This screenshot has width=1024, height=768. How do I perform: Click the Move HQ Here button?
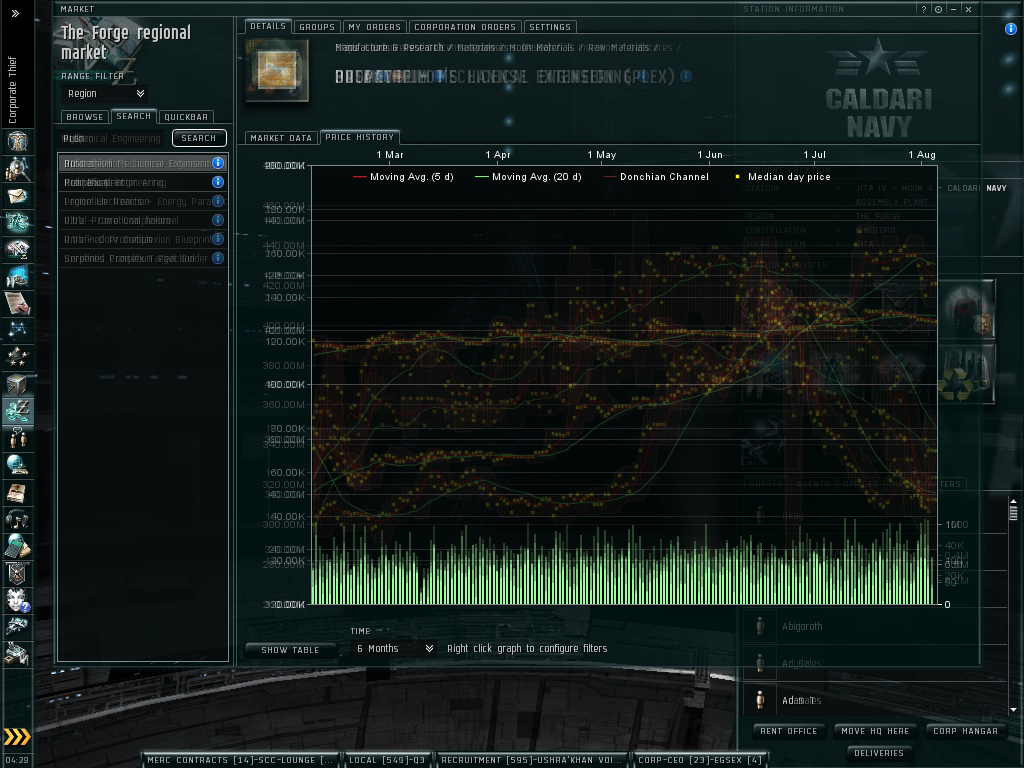875,731
